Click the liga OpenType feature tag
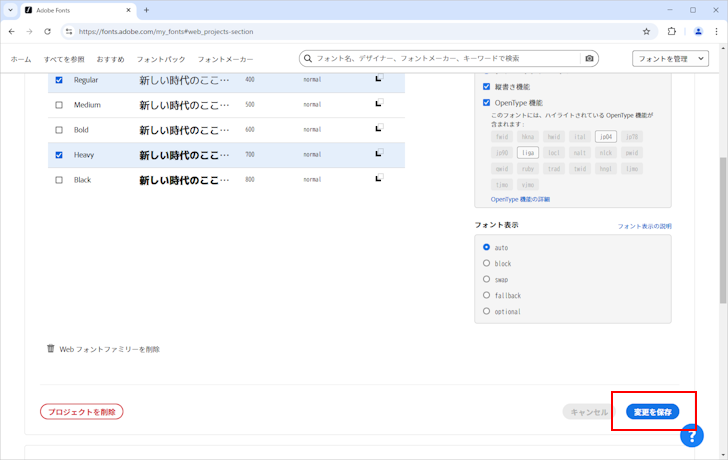 pos(528,153)
